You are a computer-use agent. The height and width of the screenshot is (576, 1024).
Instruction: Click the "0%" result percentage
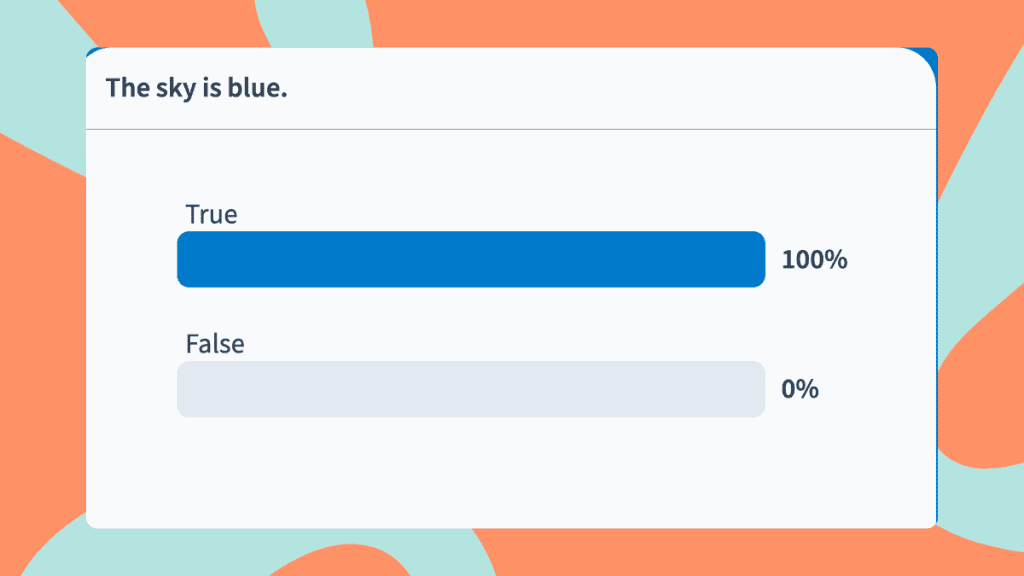(800, 390)
